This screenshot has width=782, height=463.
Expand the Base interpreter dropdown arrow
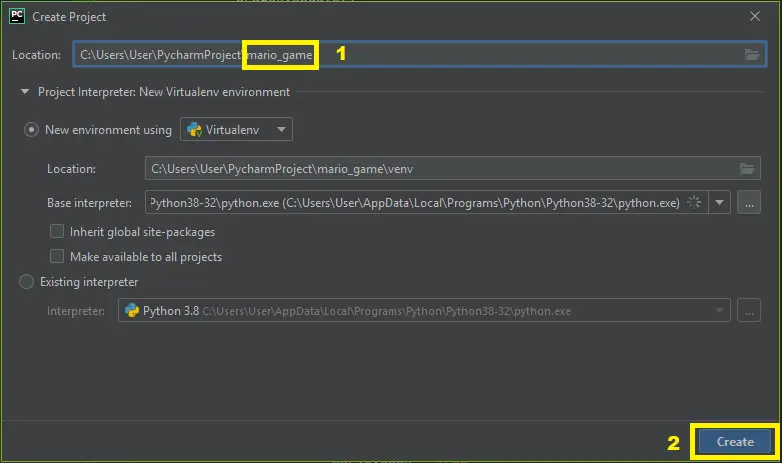[x=721, y=203]
